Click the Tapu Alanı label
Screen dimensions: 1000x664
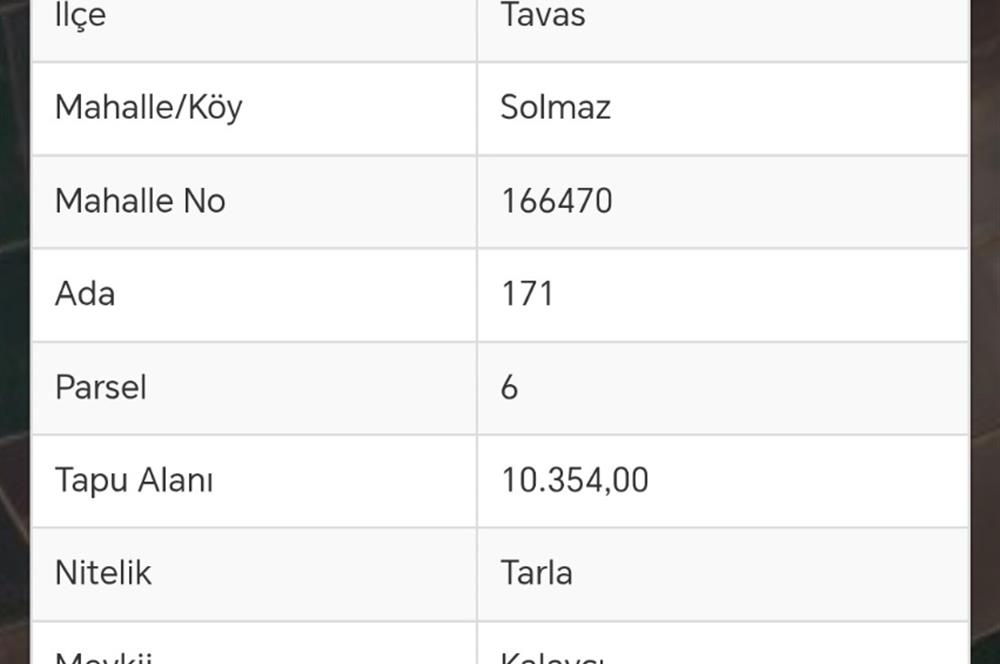click(133, 480)
